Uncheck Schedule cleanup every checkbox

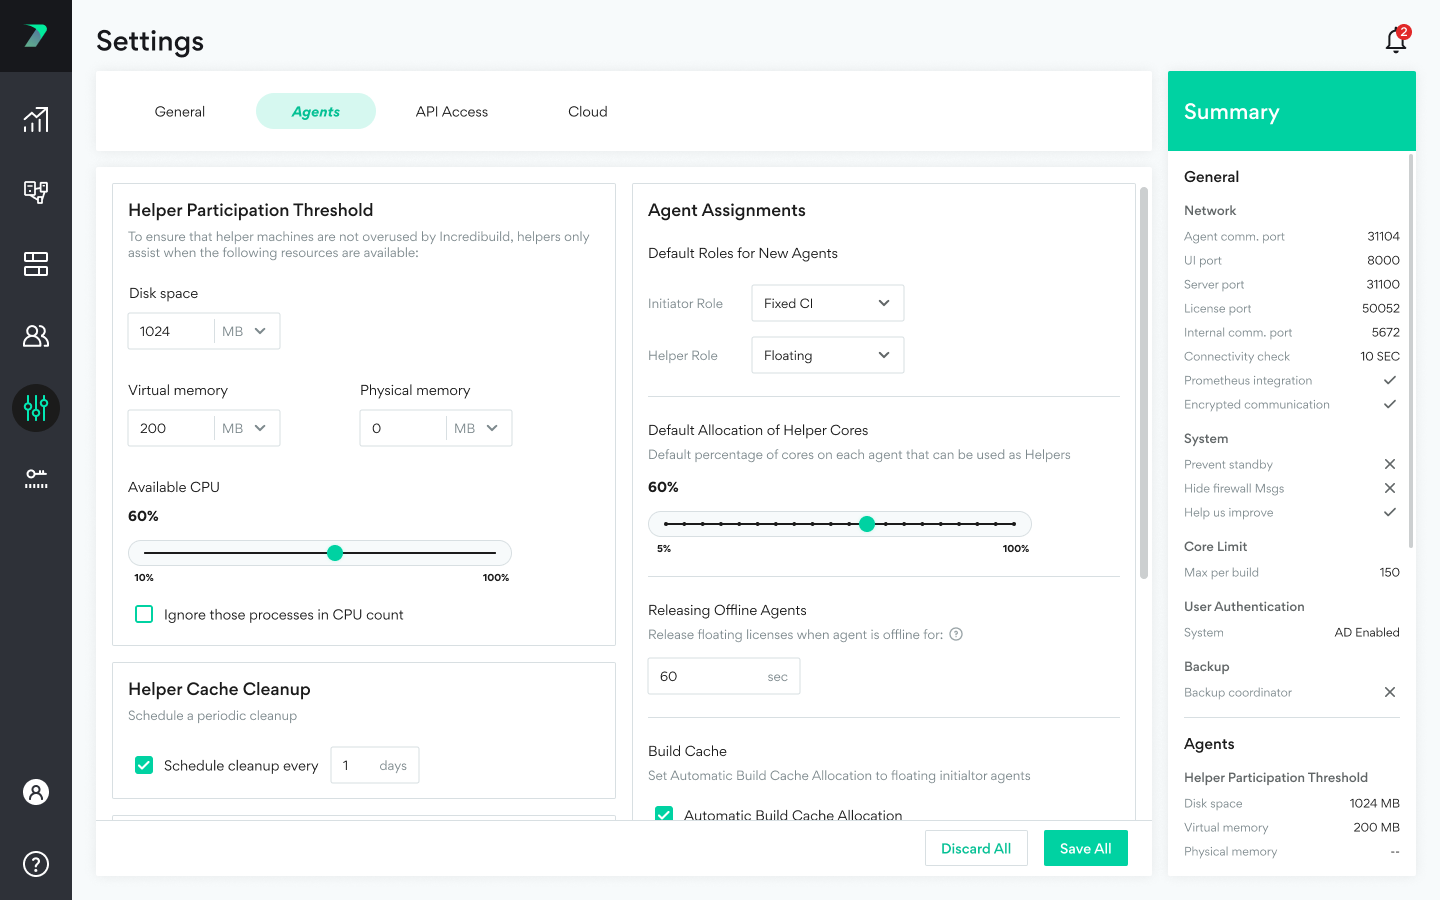tap(144, 765)
